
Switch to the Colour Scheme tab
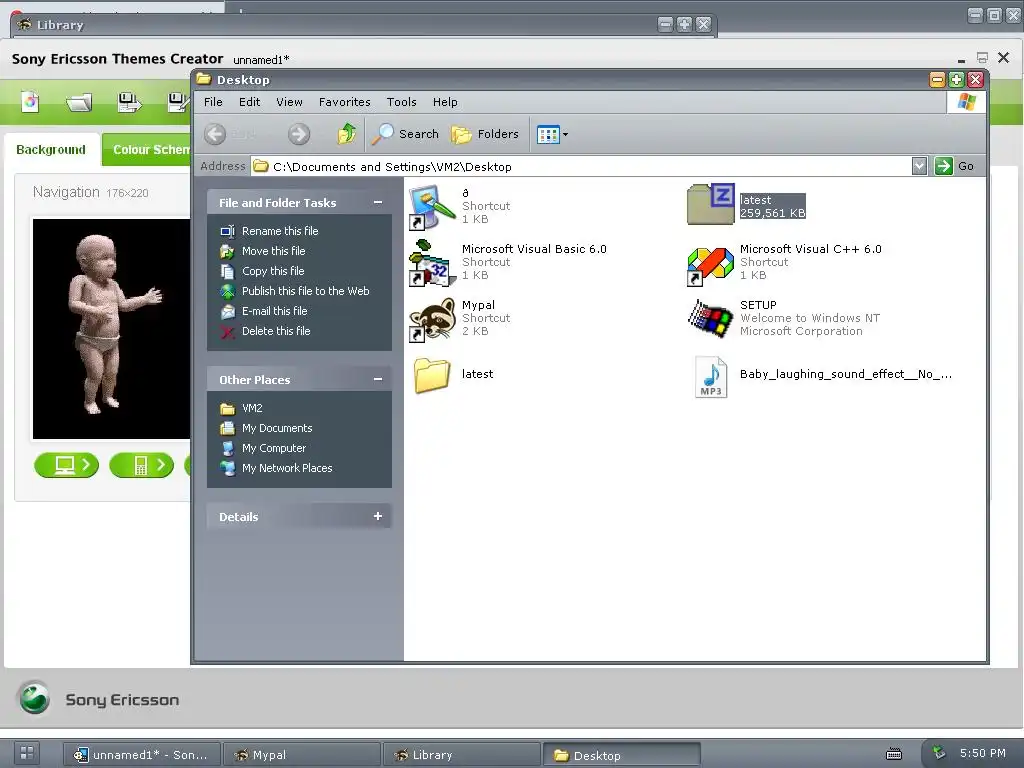[x=148, y=150]
